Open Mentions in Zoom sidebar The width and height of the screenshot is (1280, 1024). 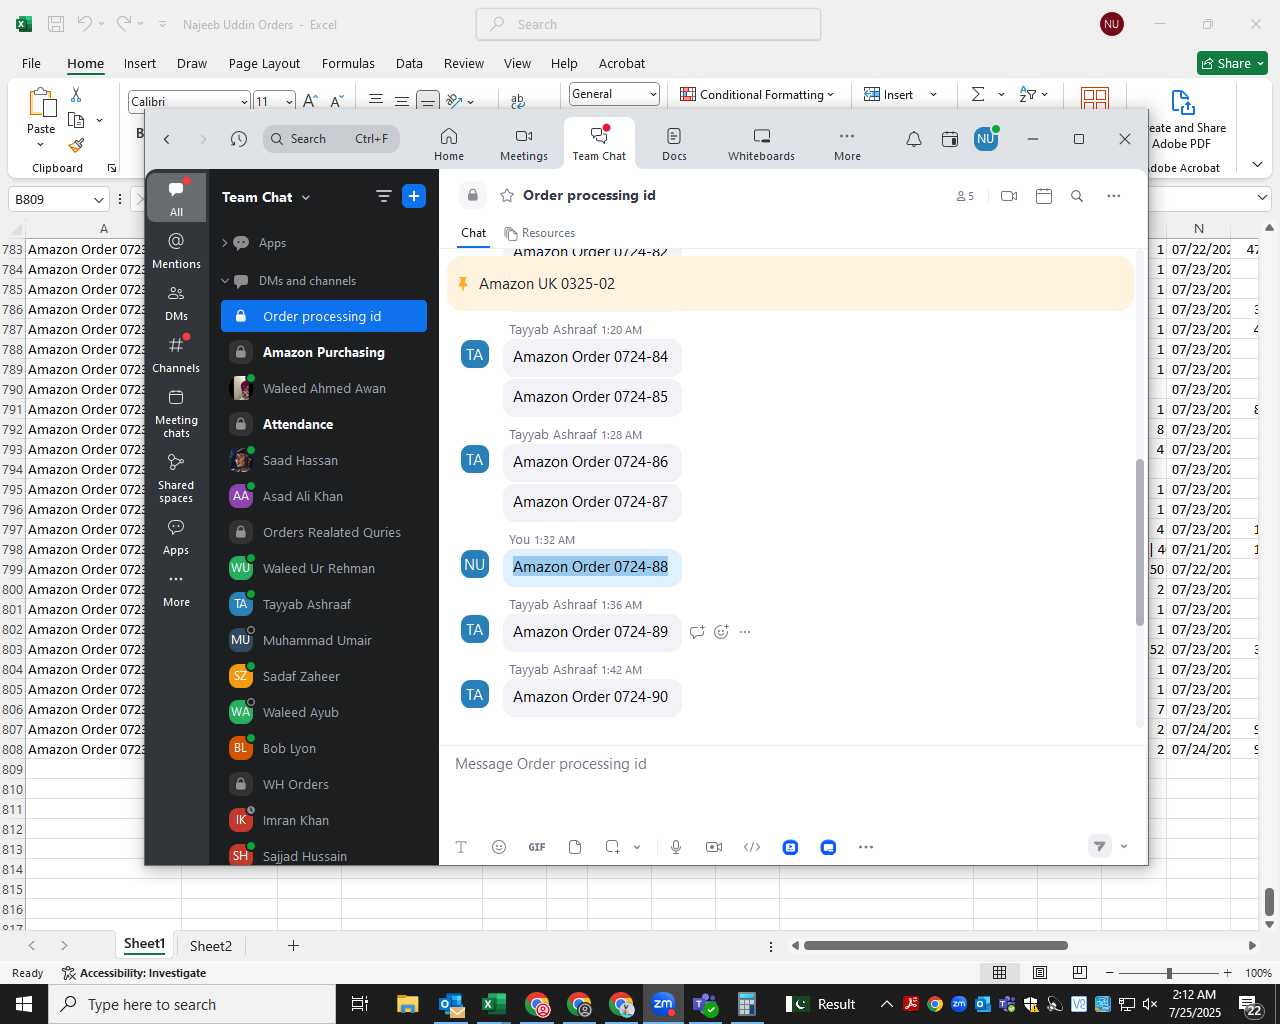[x=176, y=251]
